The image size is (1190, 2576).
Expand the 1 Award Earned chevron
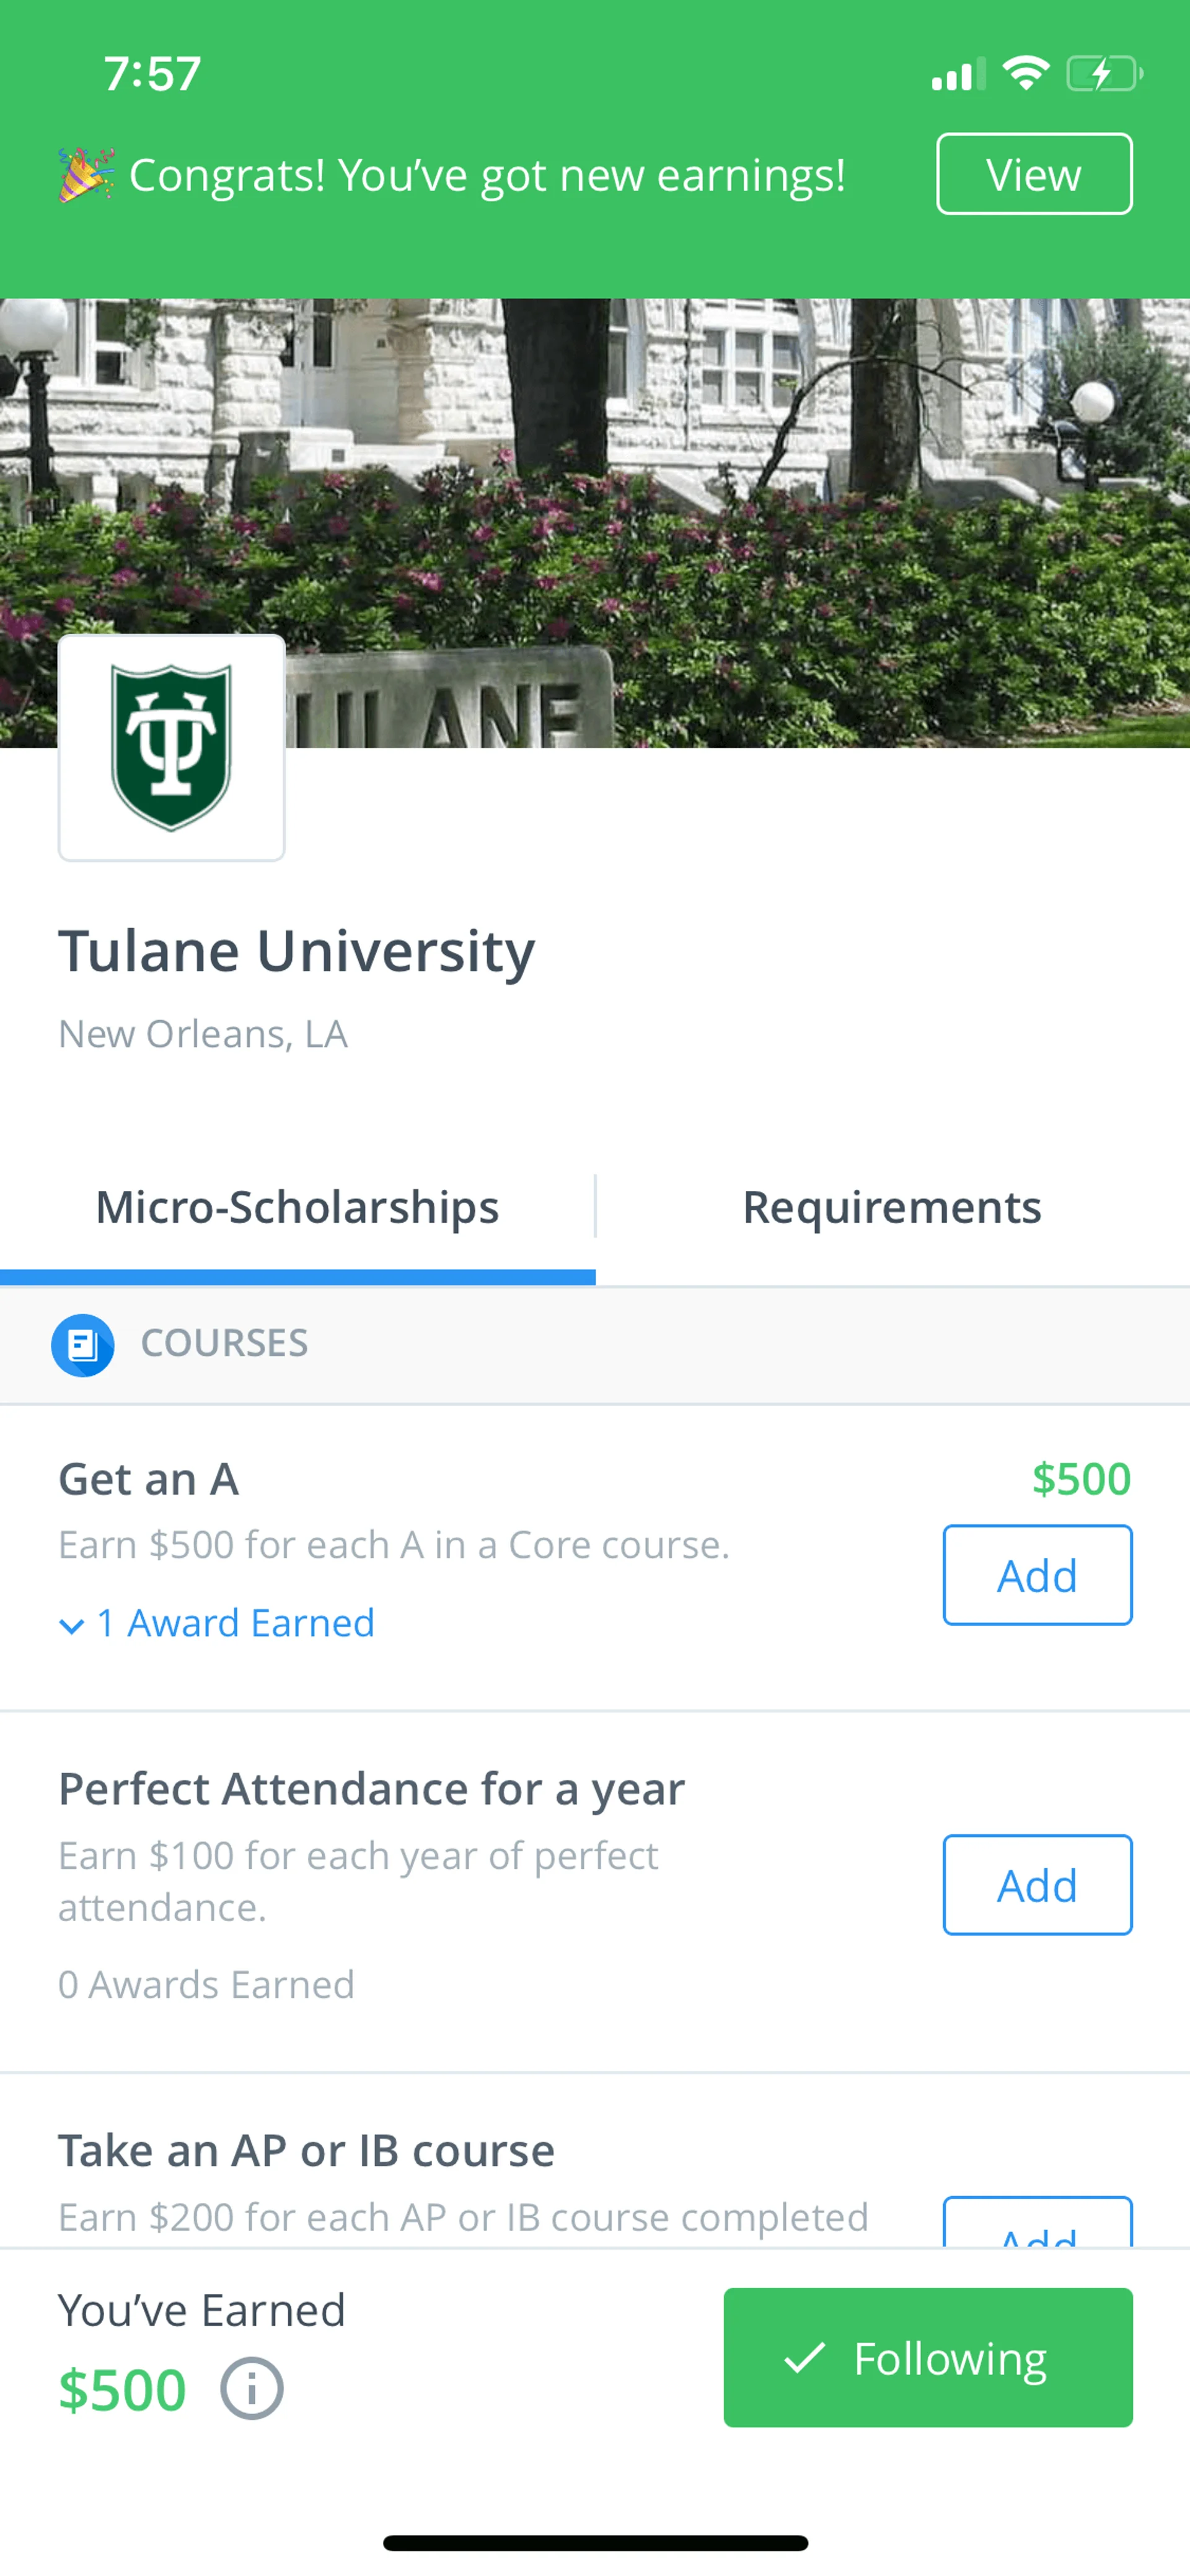(x=71, y=1625)
